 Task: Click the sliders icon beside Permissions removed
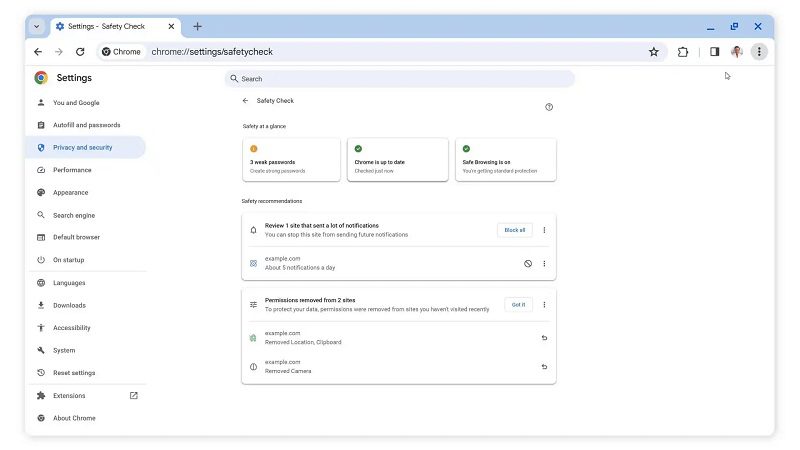253,305
